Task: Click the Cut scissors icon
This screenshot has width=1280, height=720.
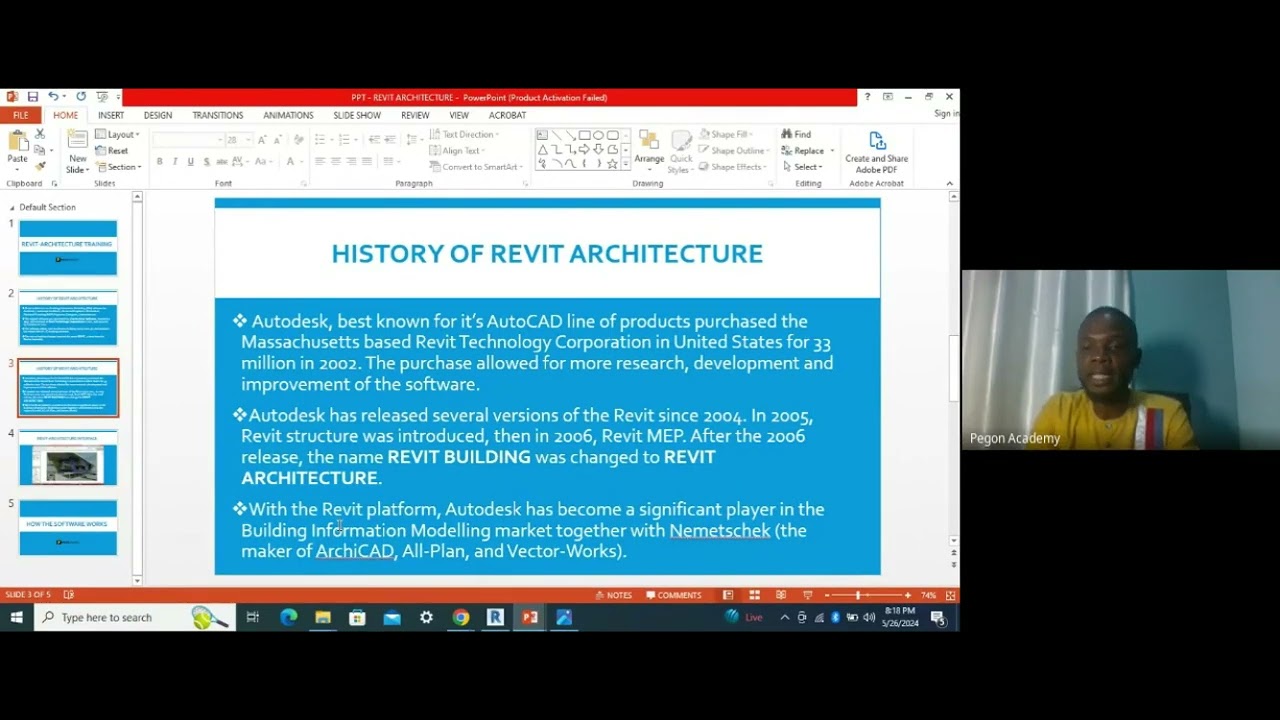Action: pos(40,133)
